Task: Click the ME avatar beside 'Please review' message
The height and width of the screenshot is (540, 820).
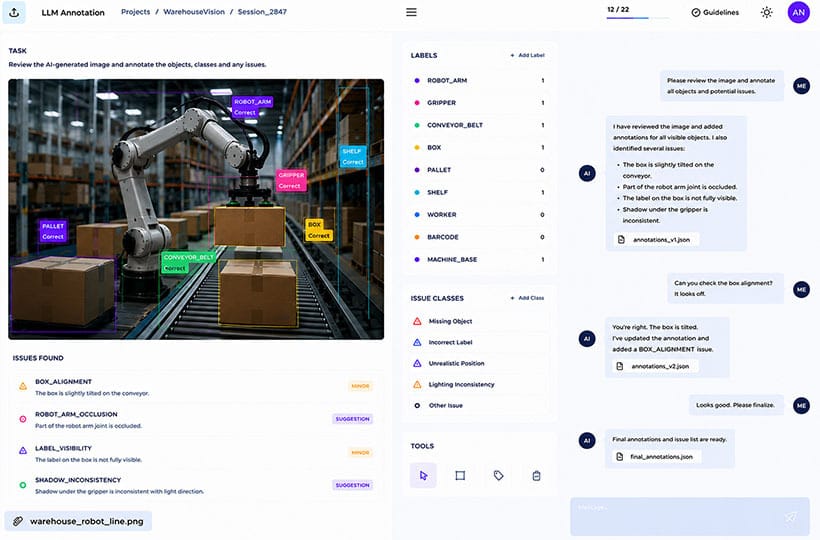Action: (801, 86)
